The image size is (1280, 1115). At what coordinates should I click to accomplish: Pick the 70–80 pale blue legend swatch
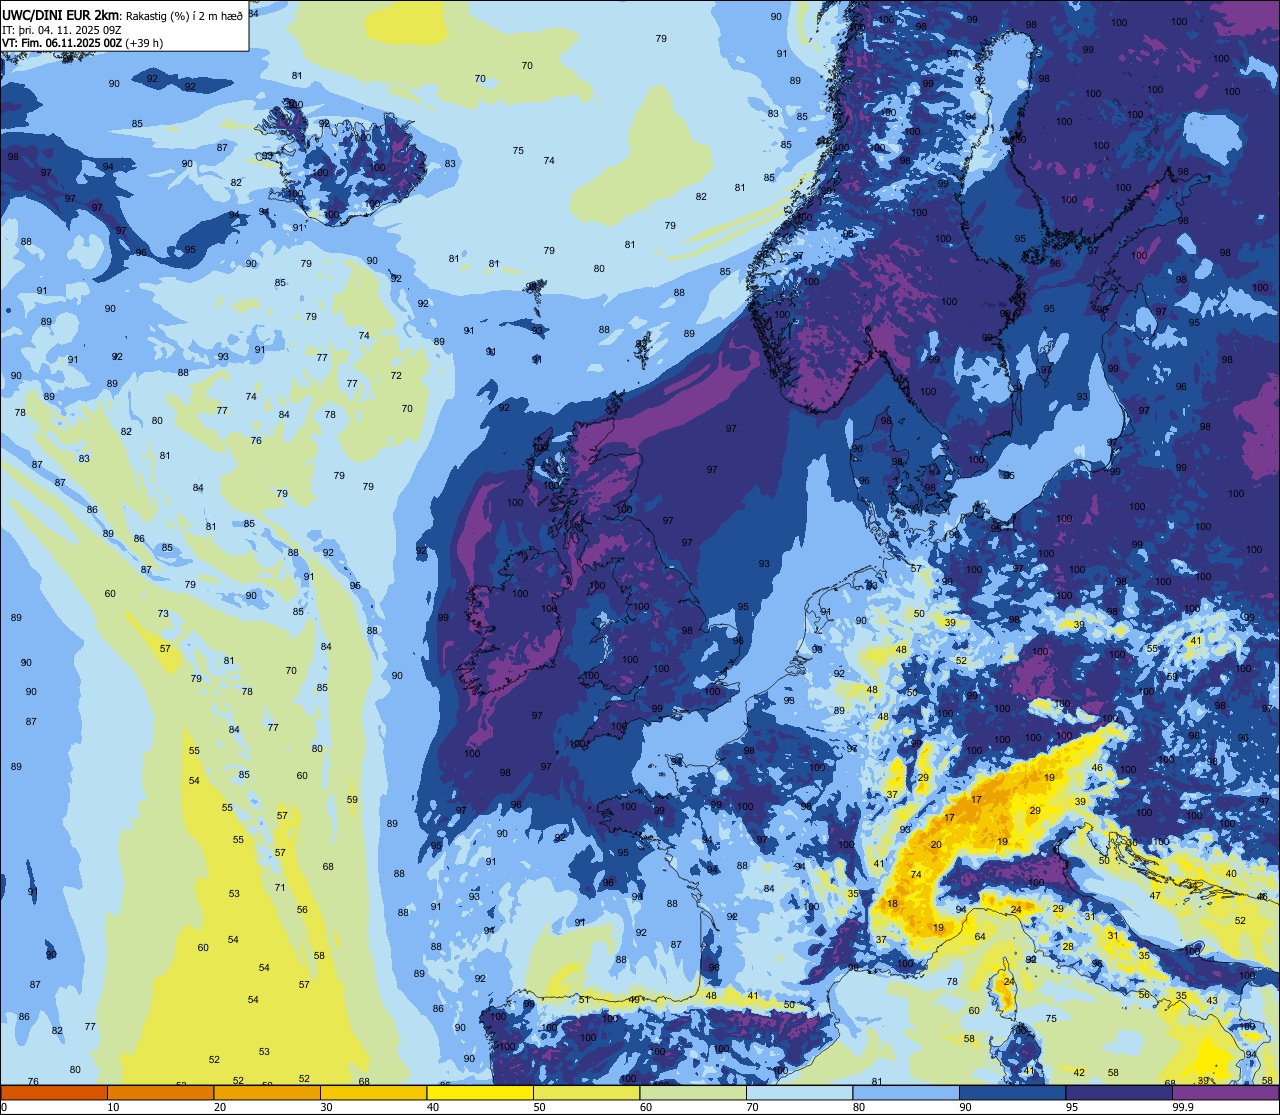pos(799,1092)
